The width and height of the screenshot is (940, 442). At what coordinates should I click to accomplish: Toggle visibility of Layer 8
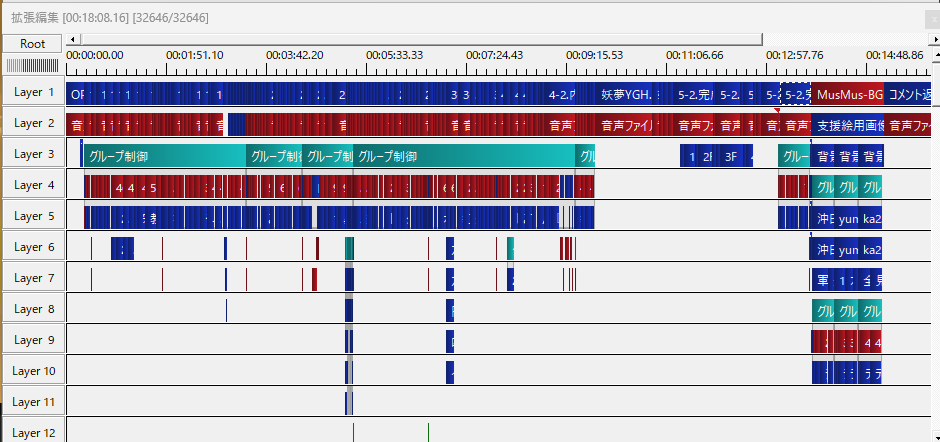(x=33, y=309)
